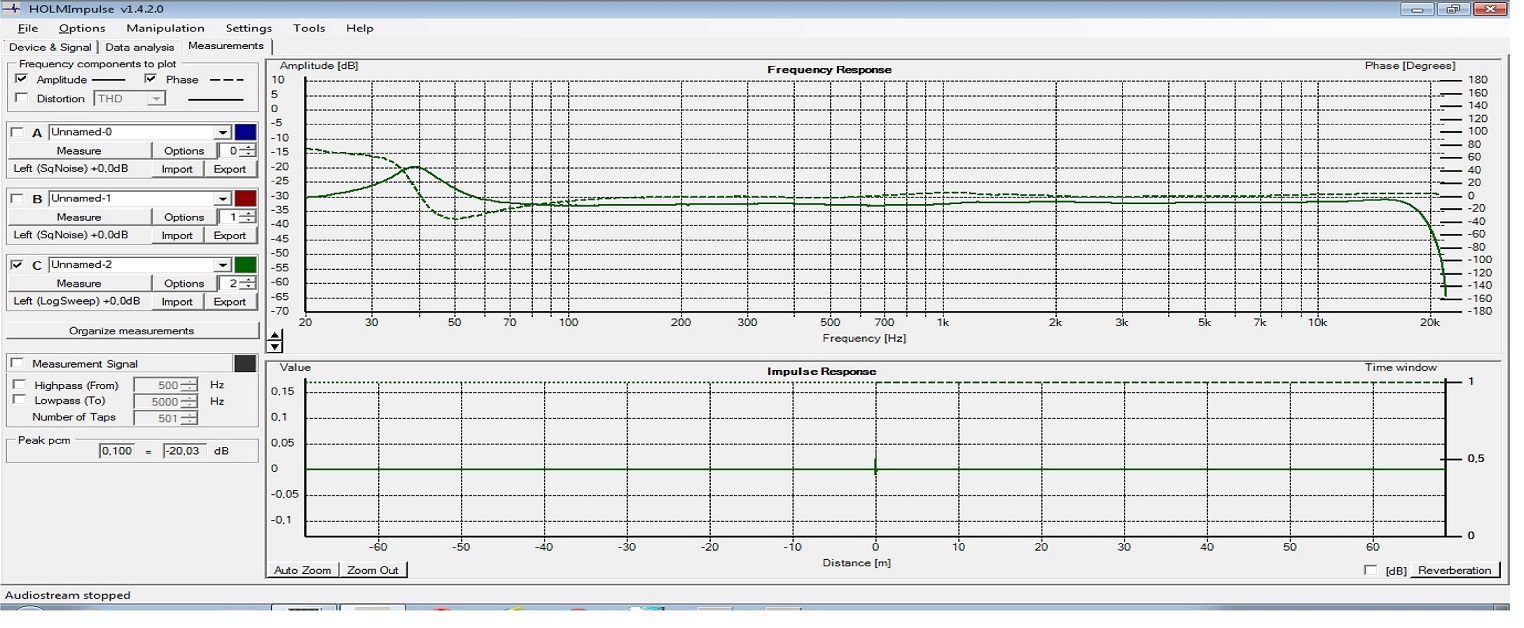Viewport: 1524px width, 628px height.
Task: Open the Unnamed-0 name dropdown
Action: pos(222,133)
